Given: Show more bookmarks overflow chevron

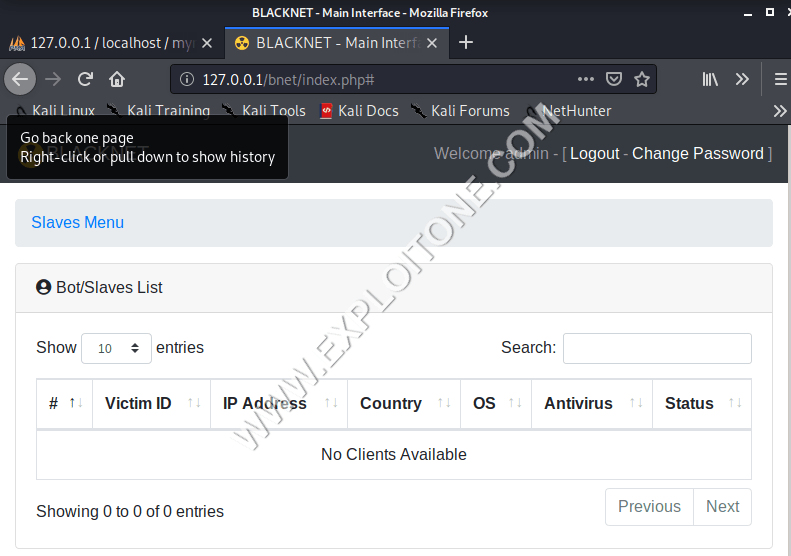Looking at the screenshot, I should coord(779,111).
